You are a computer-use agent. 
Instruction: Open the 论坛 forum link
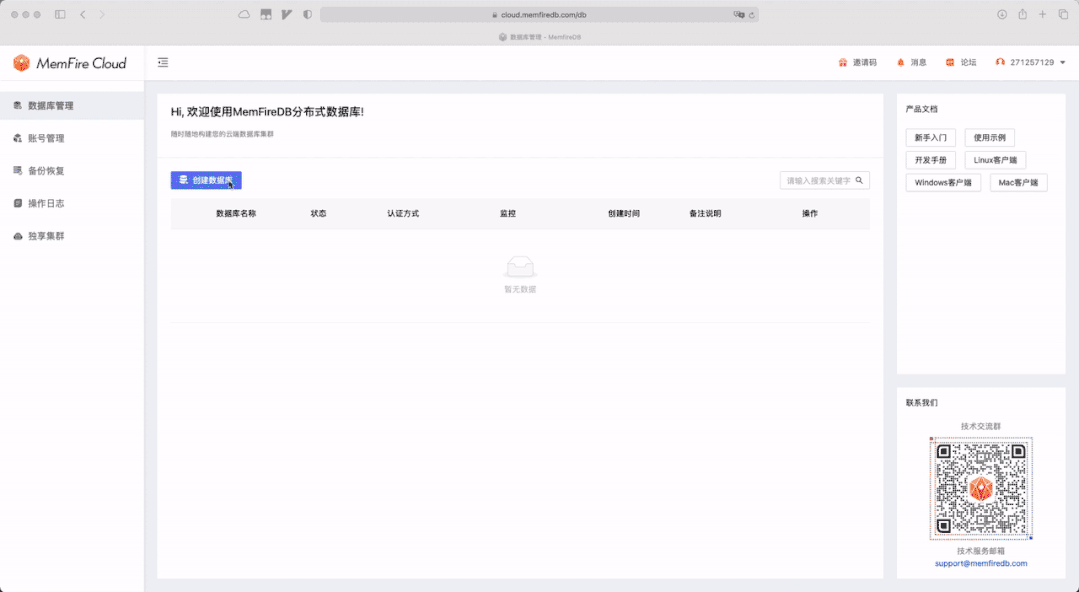click(961, 63)
